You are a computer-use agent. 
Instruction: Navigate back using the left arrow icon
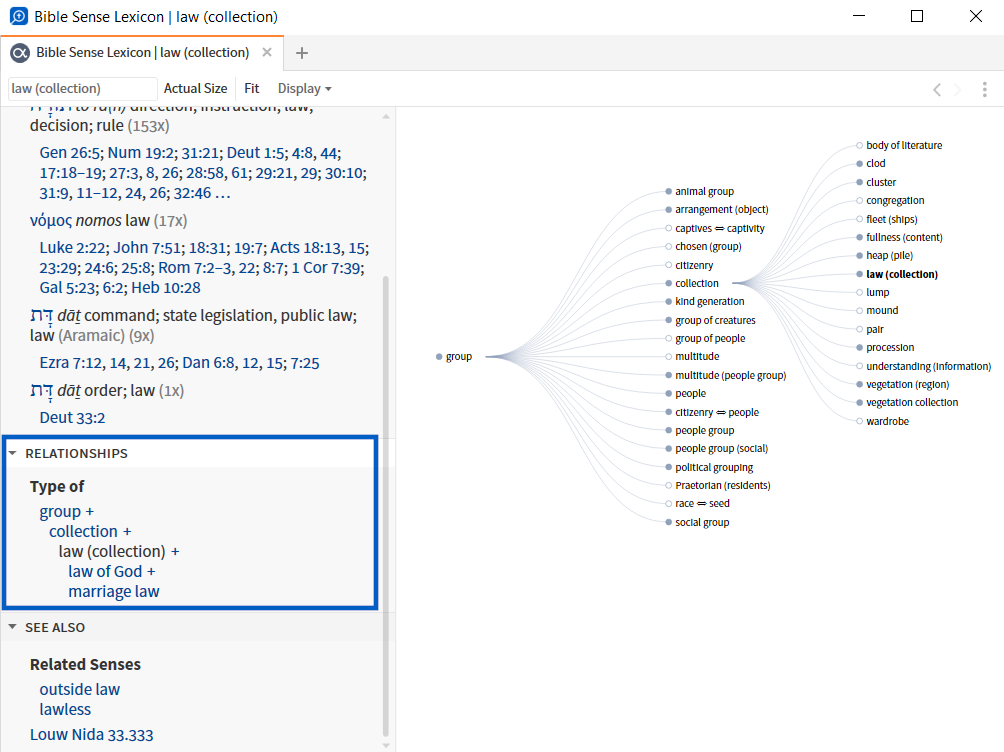(x=936, y=88)
